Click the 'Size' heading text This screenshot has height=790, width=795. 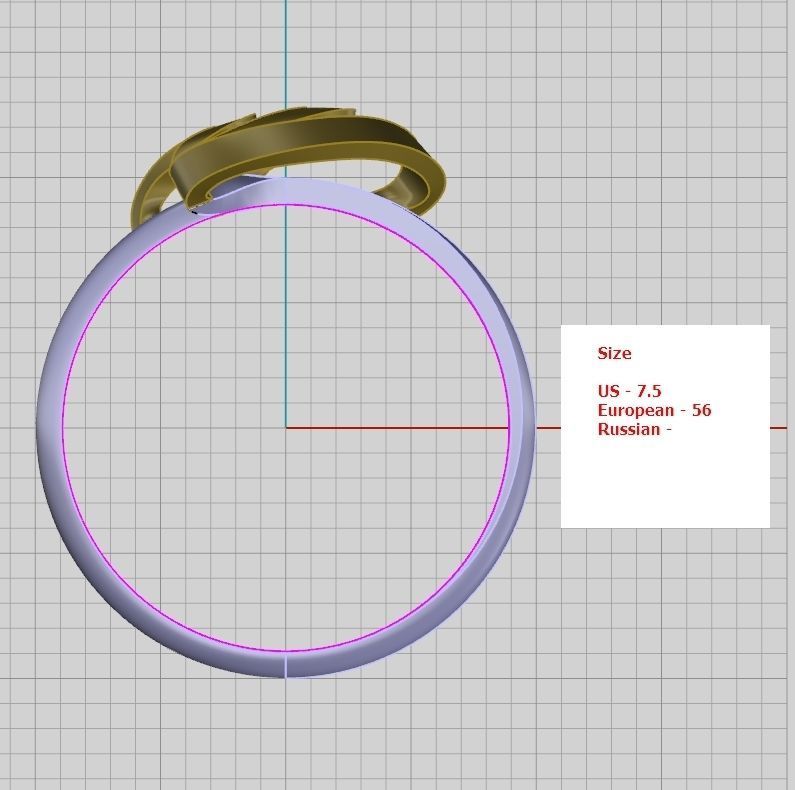click(614, 353)
